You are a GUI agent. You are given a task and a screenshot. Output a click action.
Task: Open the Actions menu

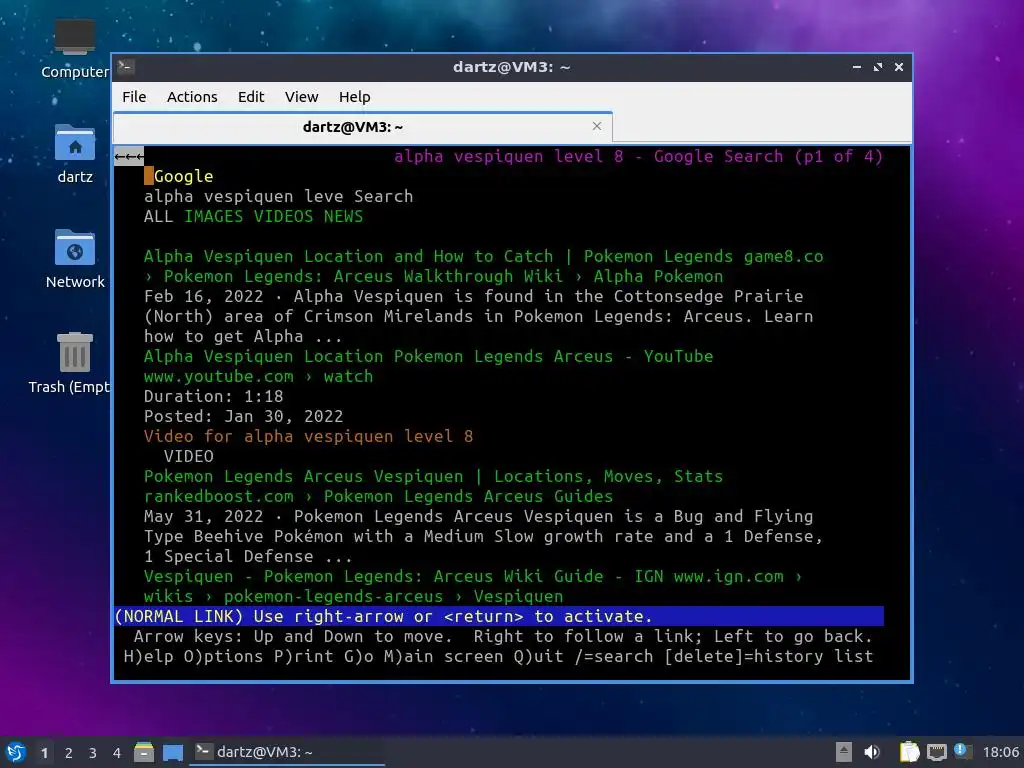(x=192, y=97)
